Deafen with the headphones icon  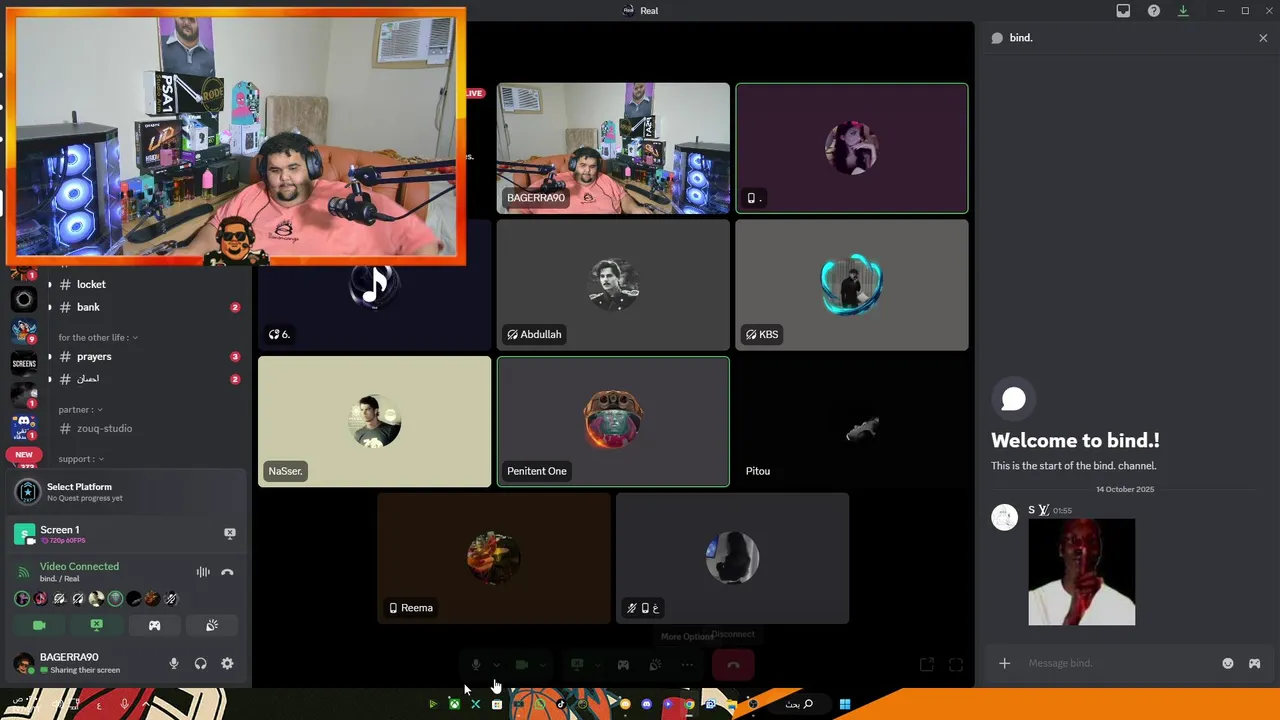click(200, 663)
